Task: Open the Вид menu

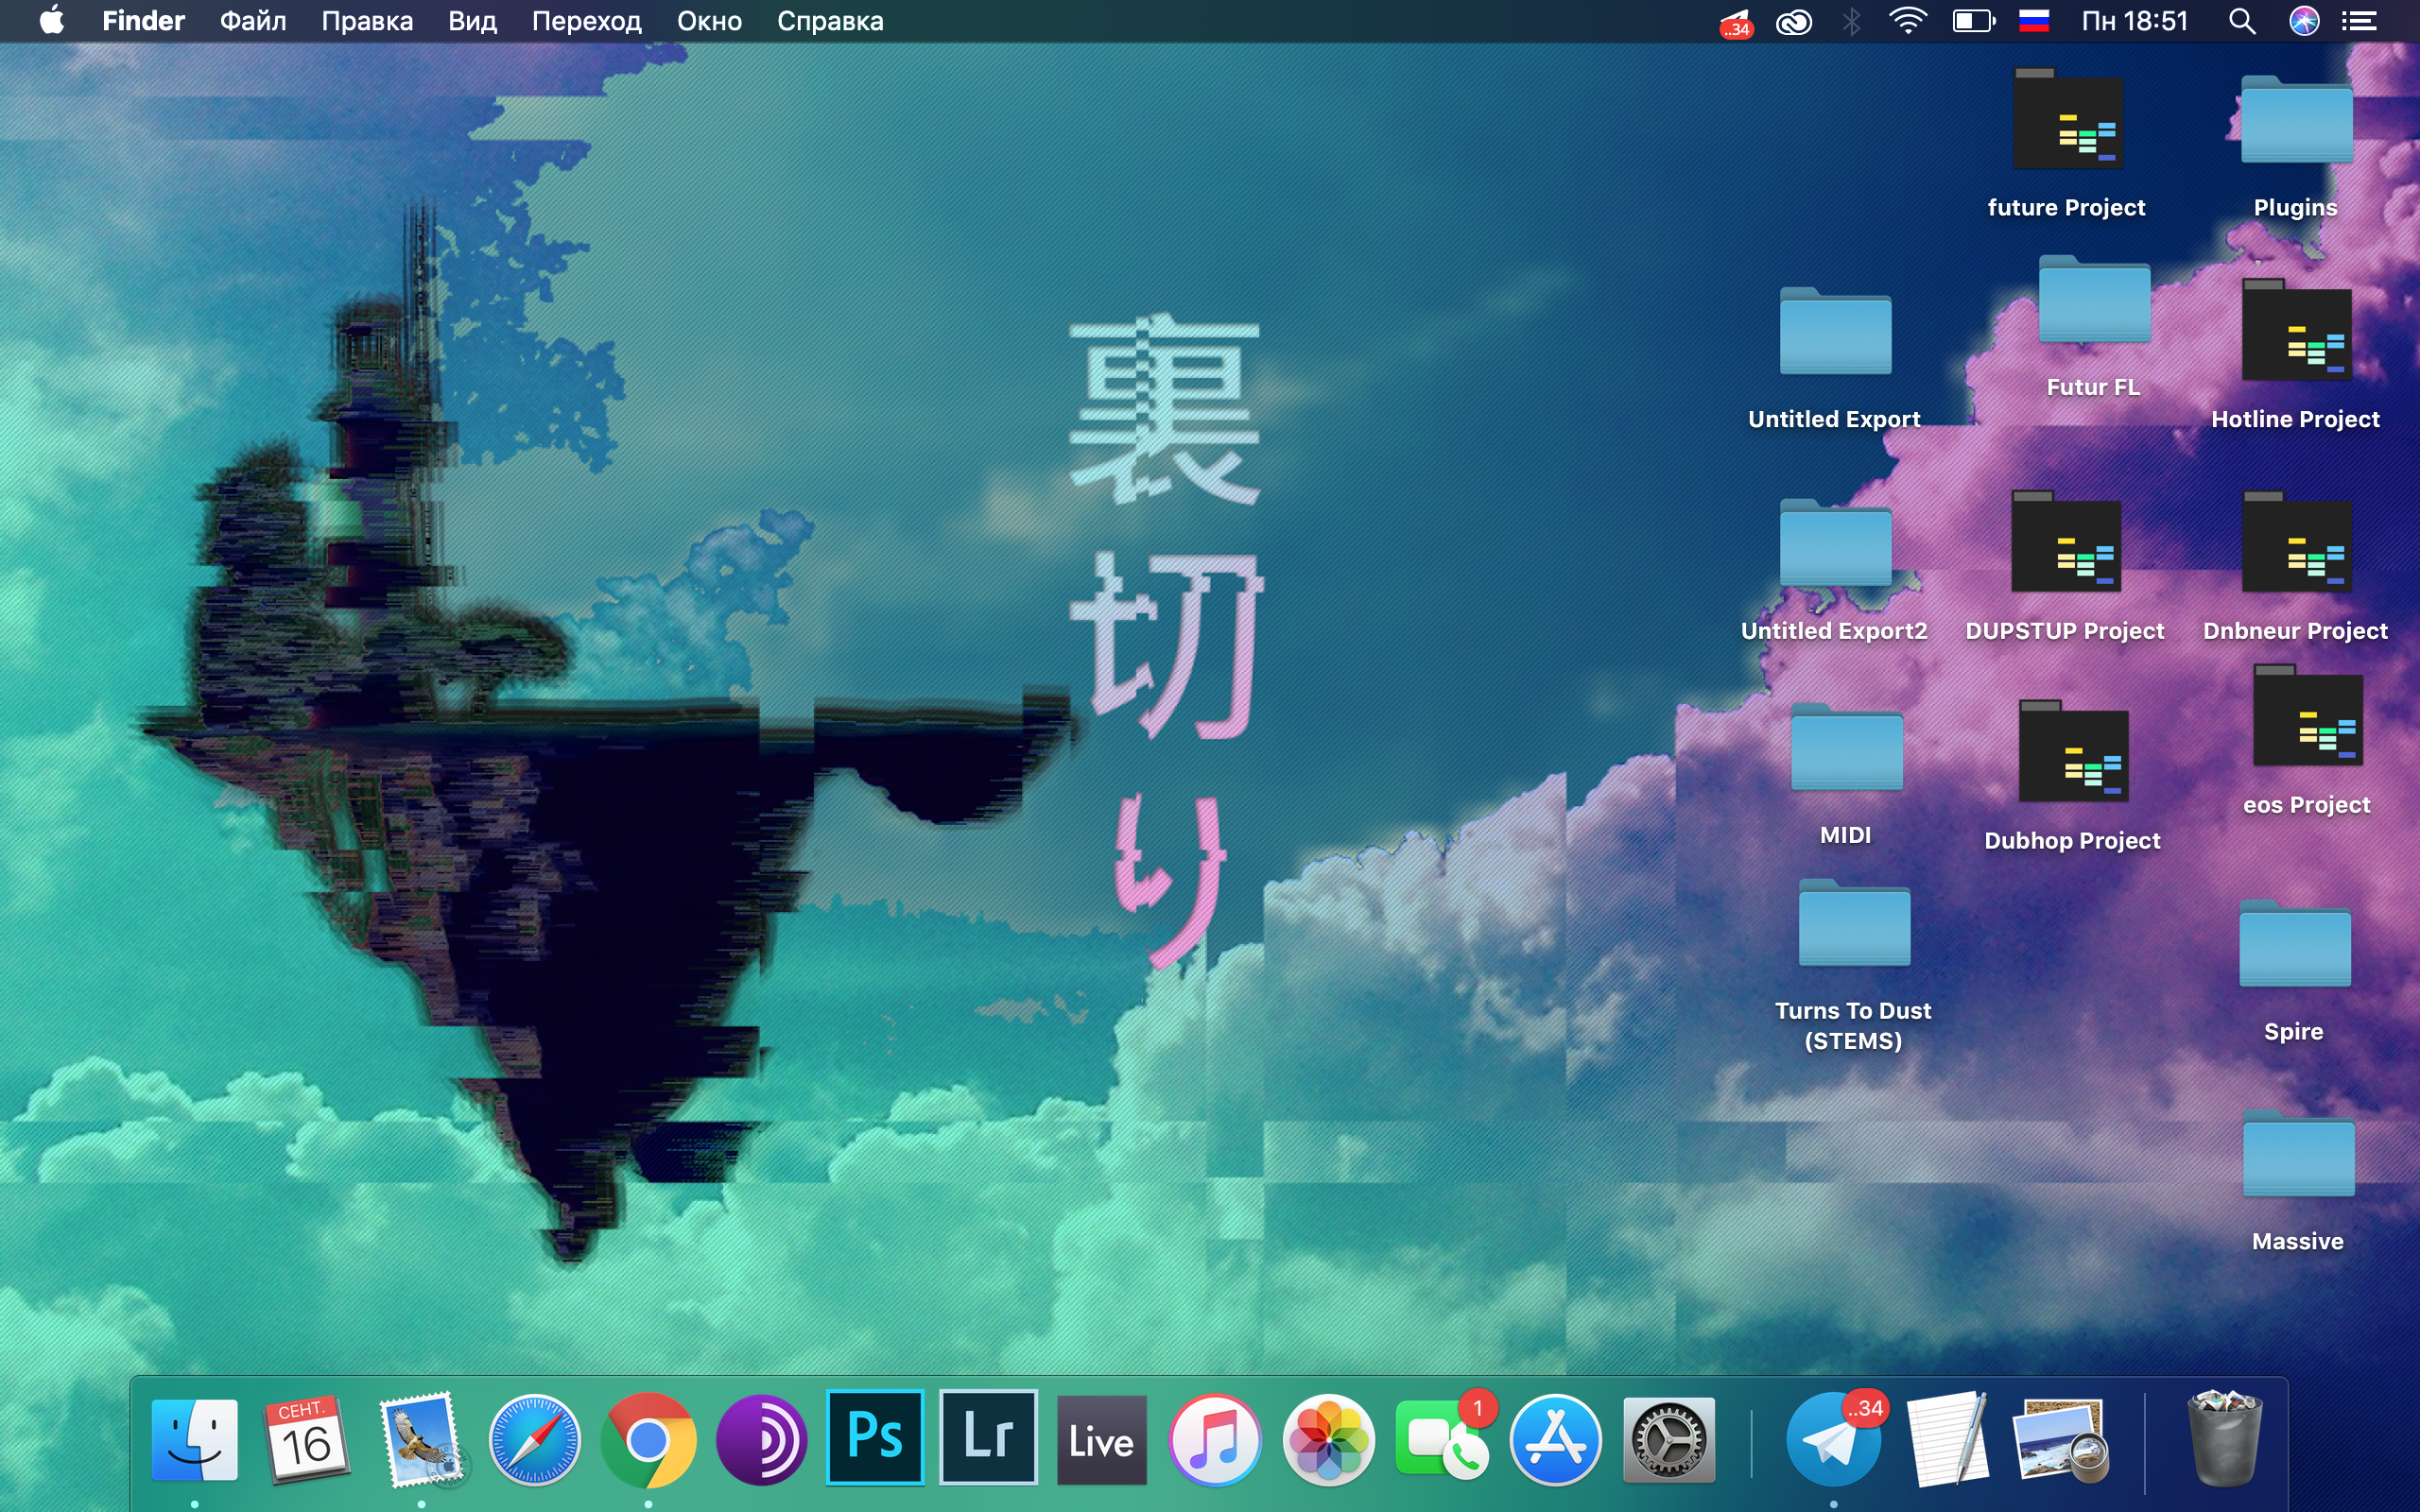Action: 472,21
